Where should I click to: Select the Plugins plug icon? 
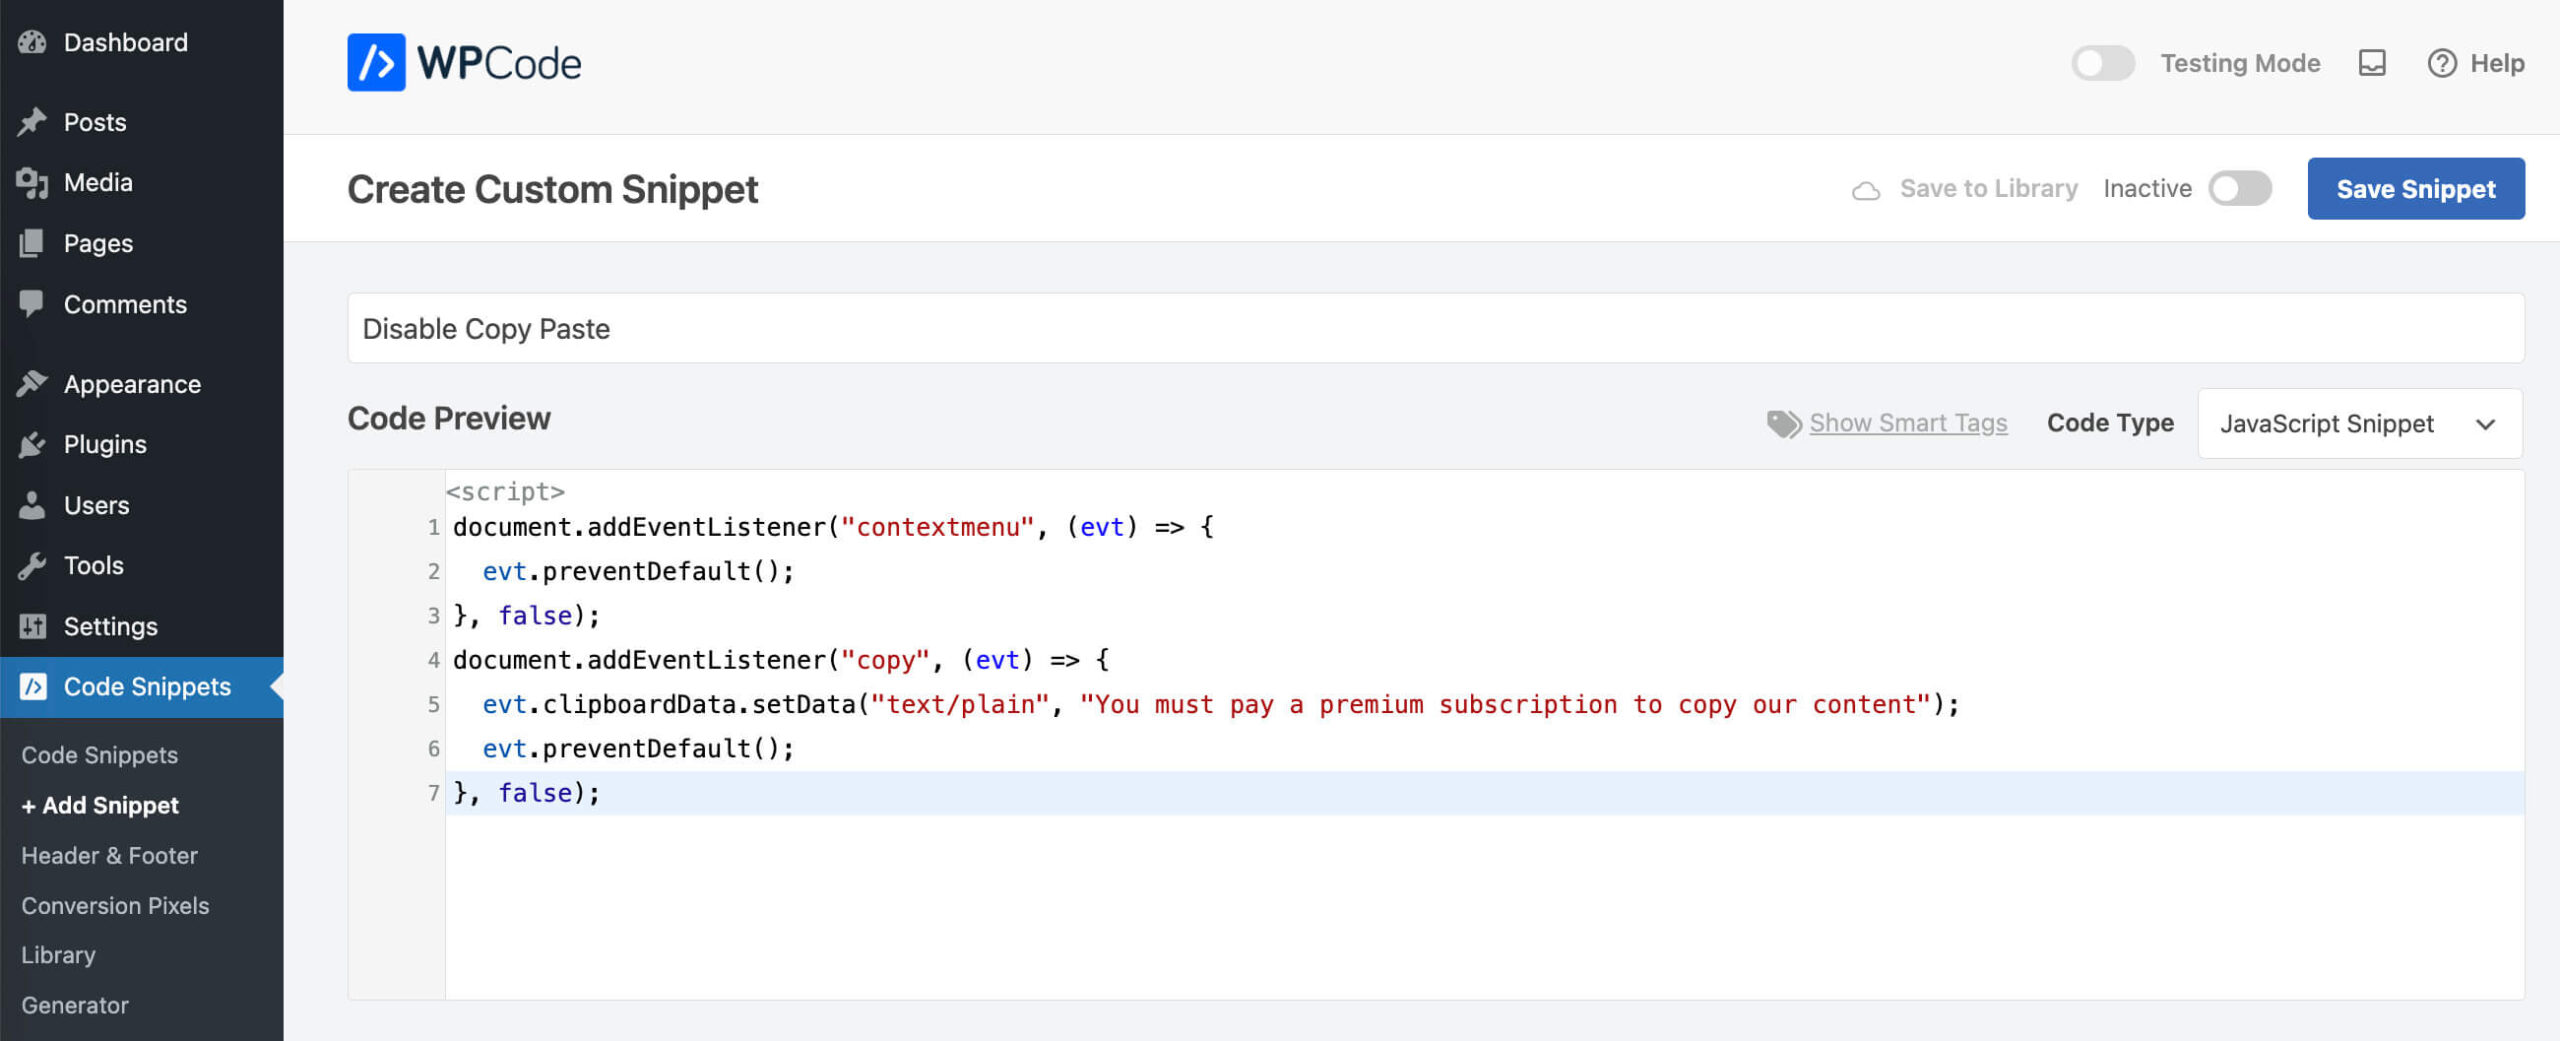33,444
